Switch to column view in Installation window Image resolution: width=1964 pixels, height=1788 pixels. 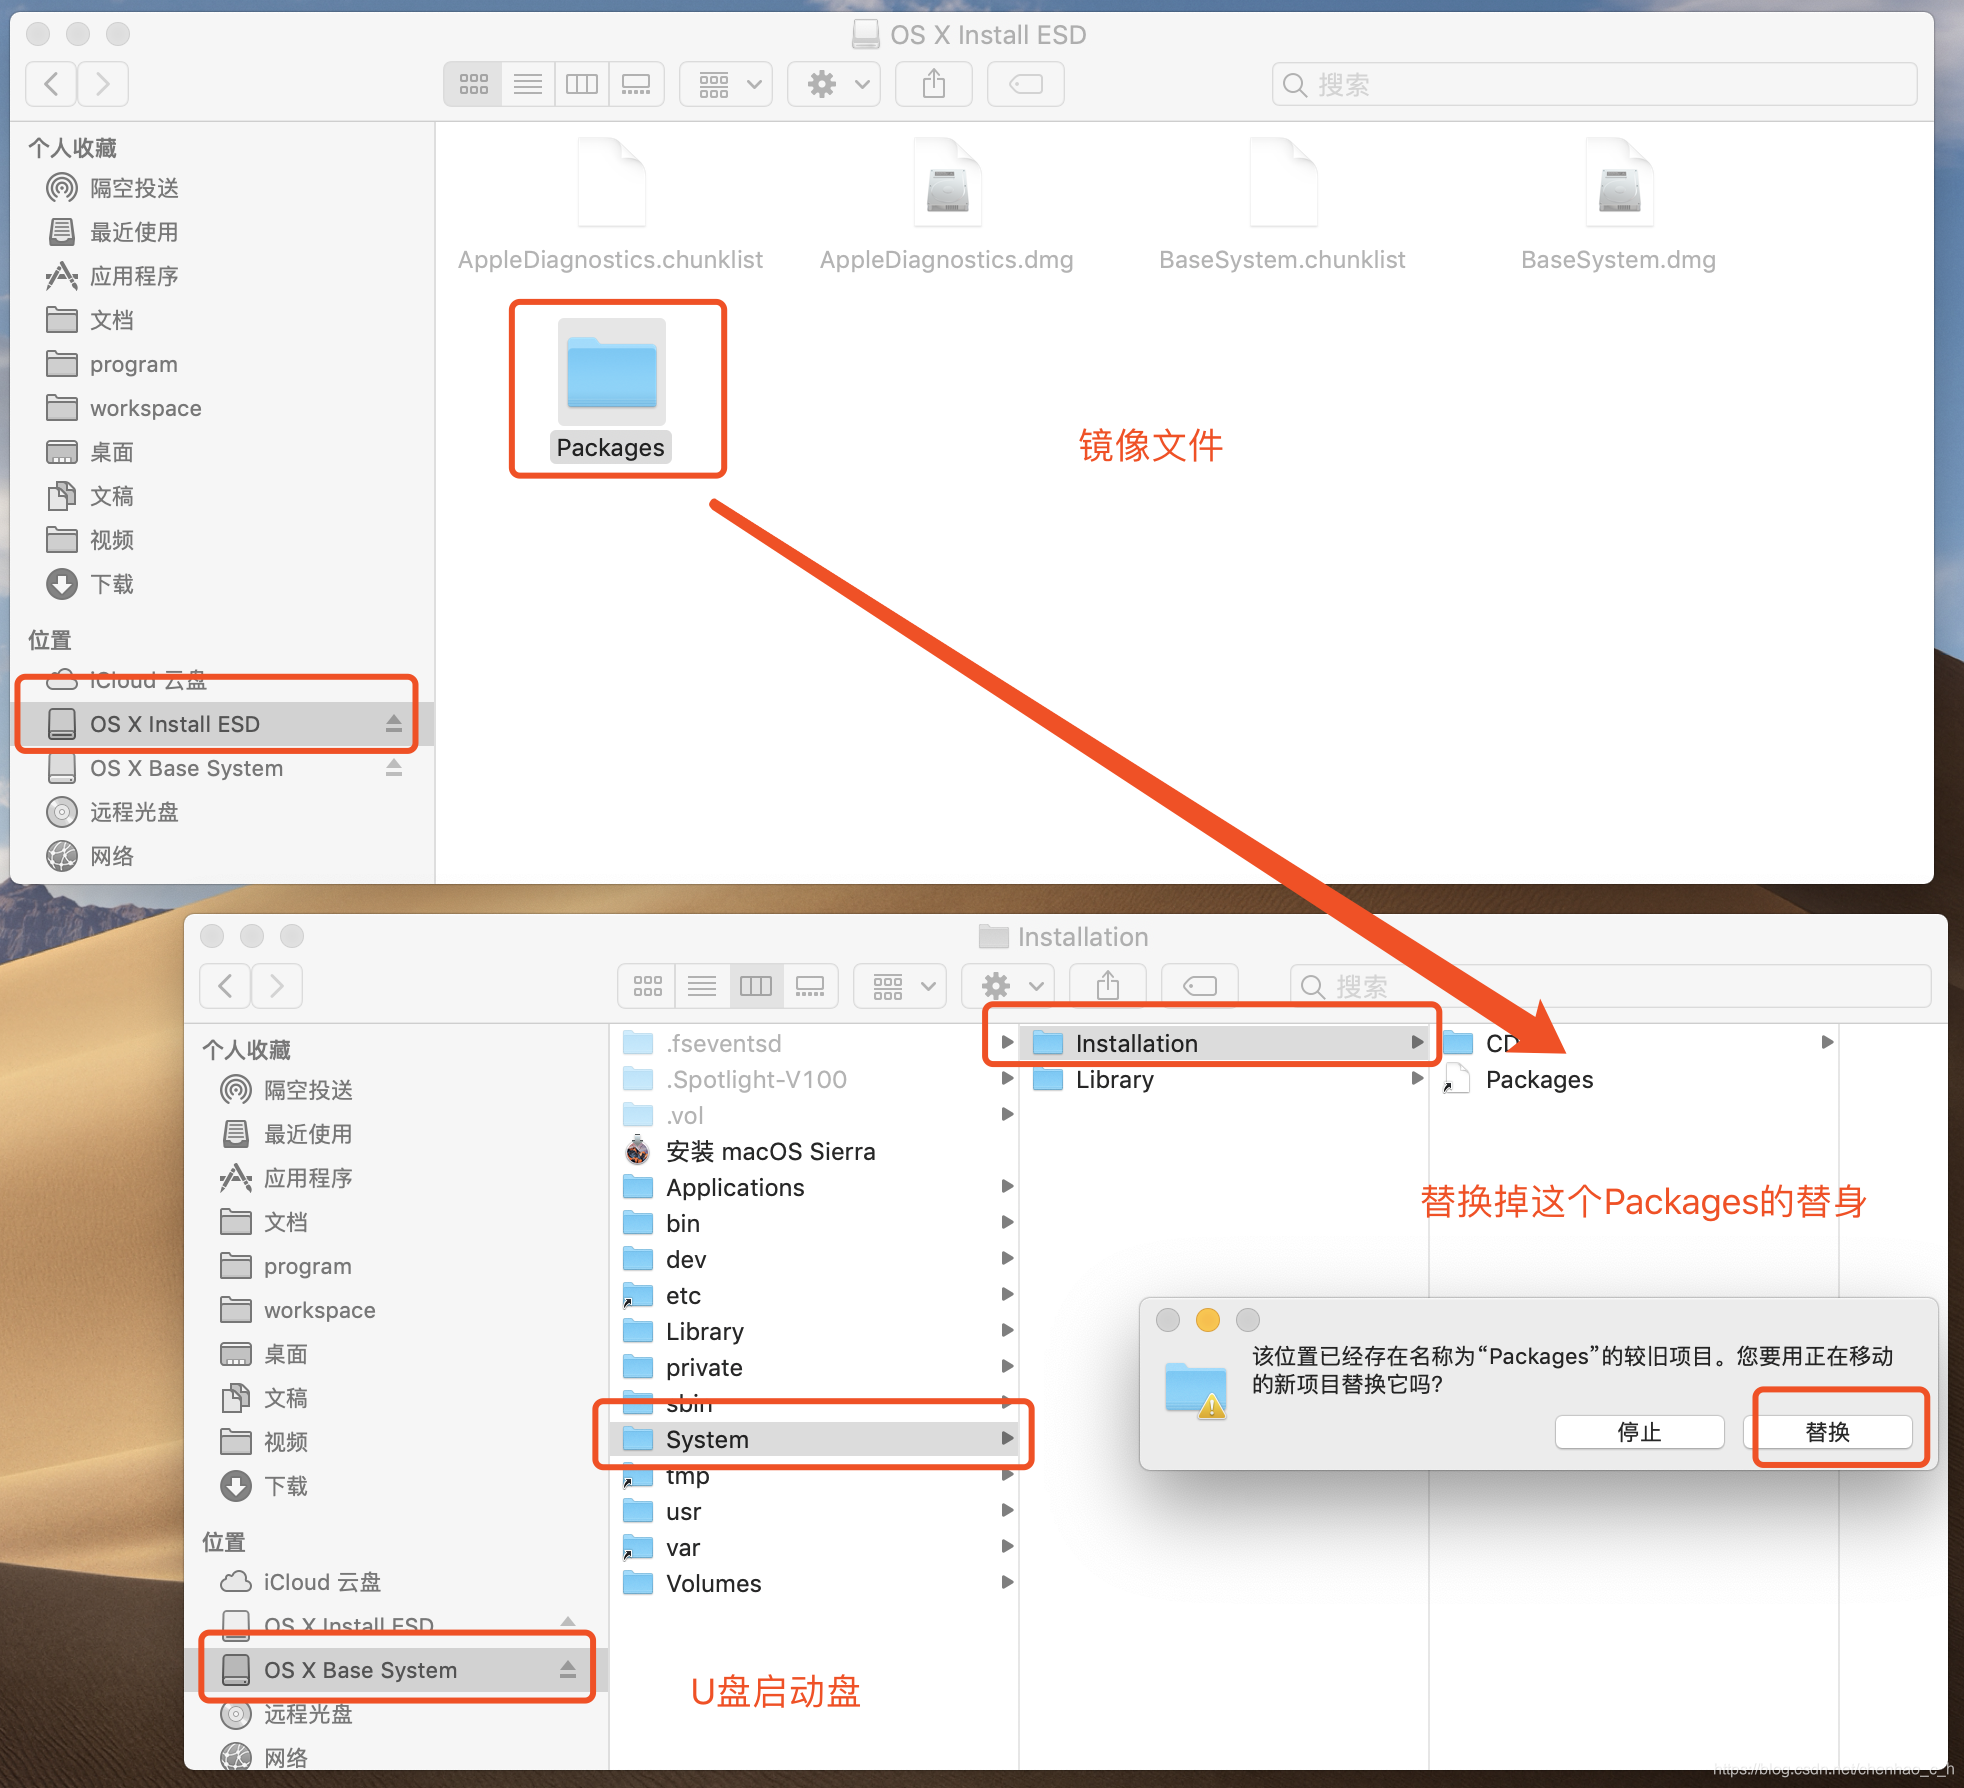(756, 986)
